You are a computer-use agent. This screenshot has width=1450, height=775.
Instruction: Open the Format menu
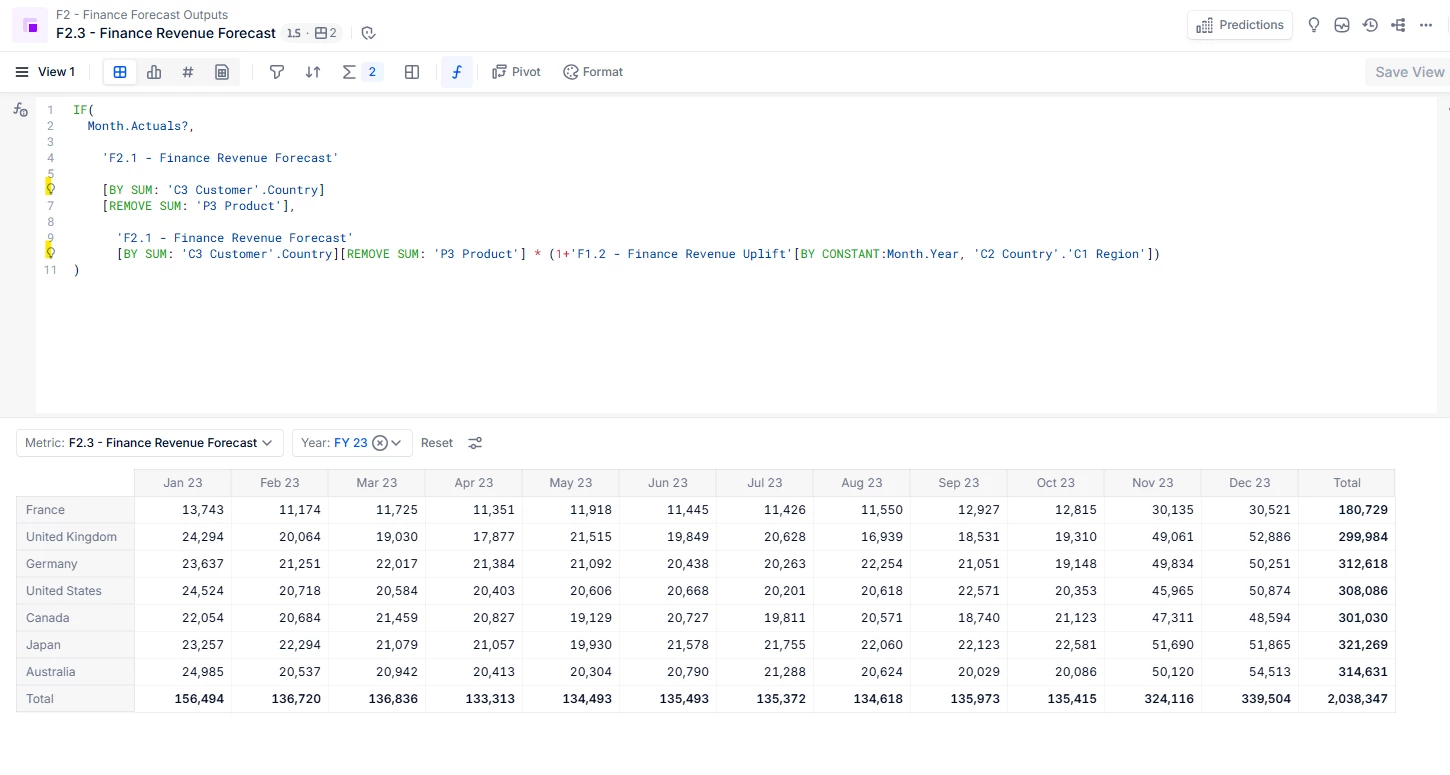pyautogui.click(x=593, y=72)
